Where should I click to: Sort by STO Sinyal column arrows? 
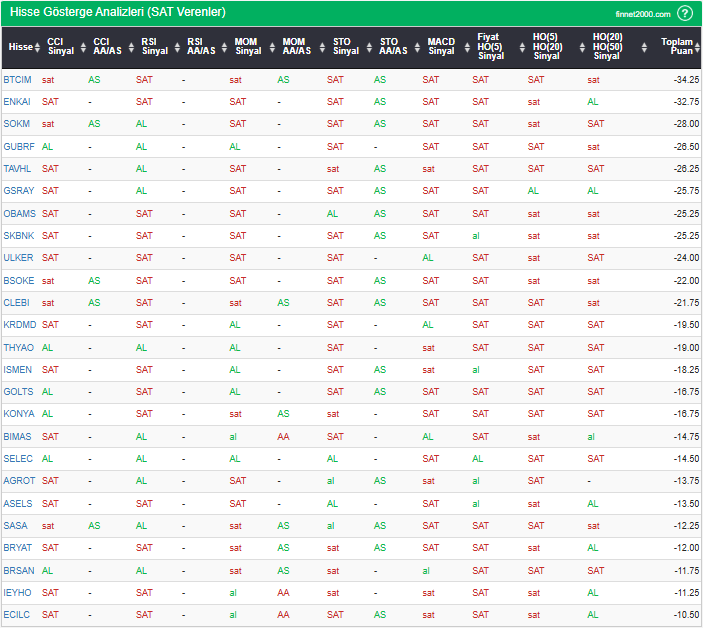click(x=369, y=47)
